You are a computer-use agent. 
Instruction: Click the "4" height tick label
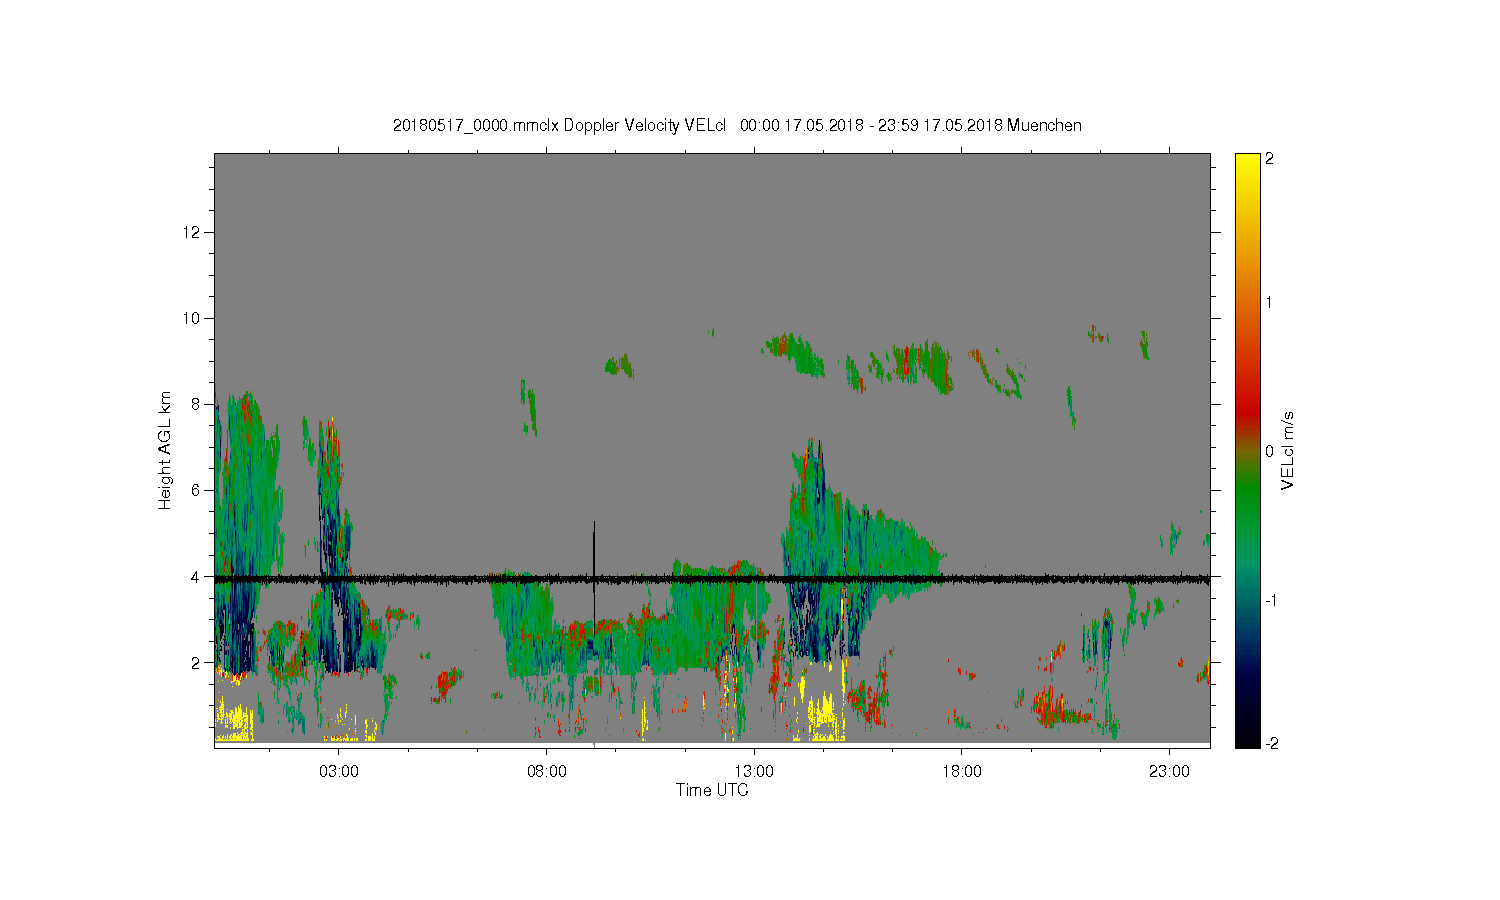(x=198, y=576)
